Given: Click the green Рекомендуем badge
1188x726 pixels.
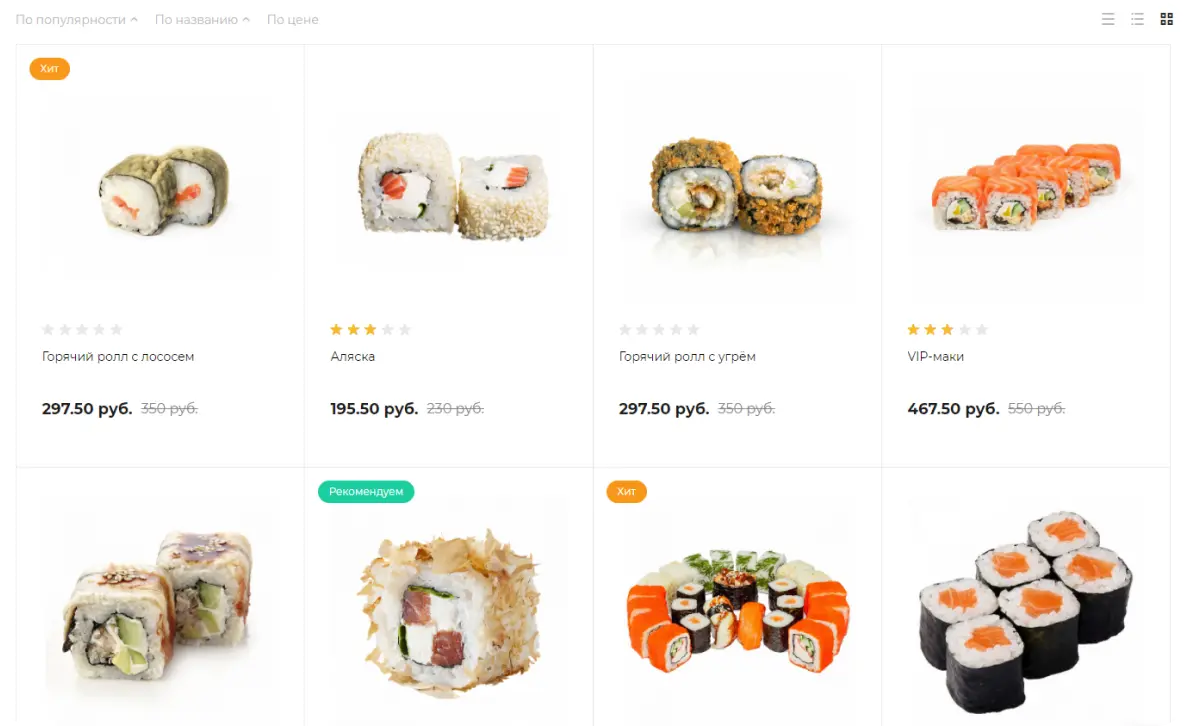Looking at the screenshot, I should tap(366, 492).
